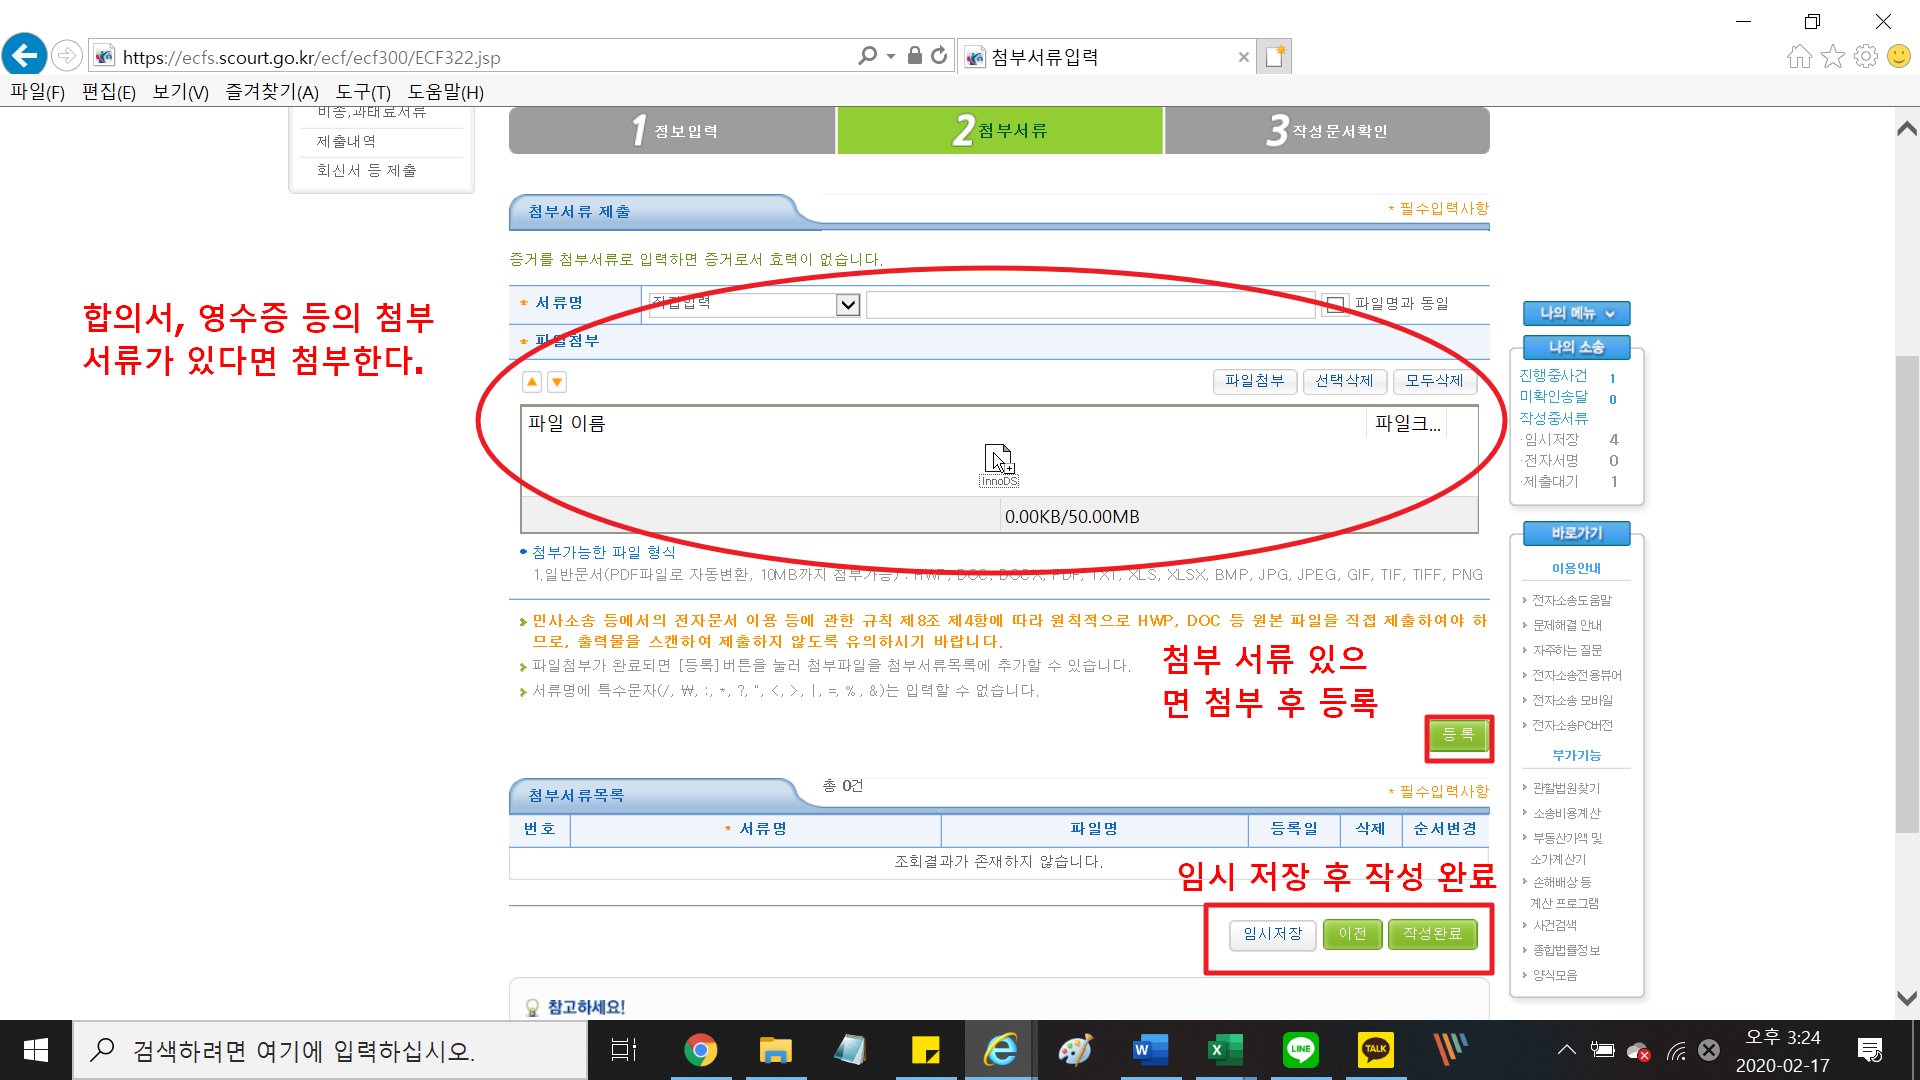
Task: Open the 도구(T) menu
Action: tap(362, 92)
